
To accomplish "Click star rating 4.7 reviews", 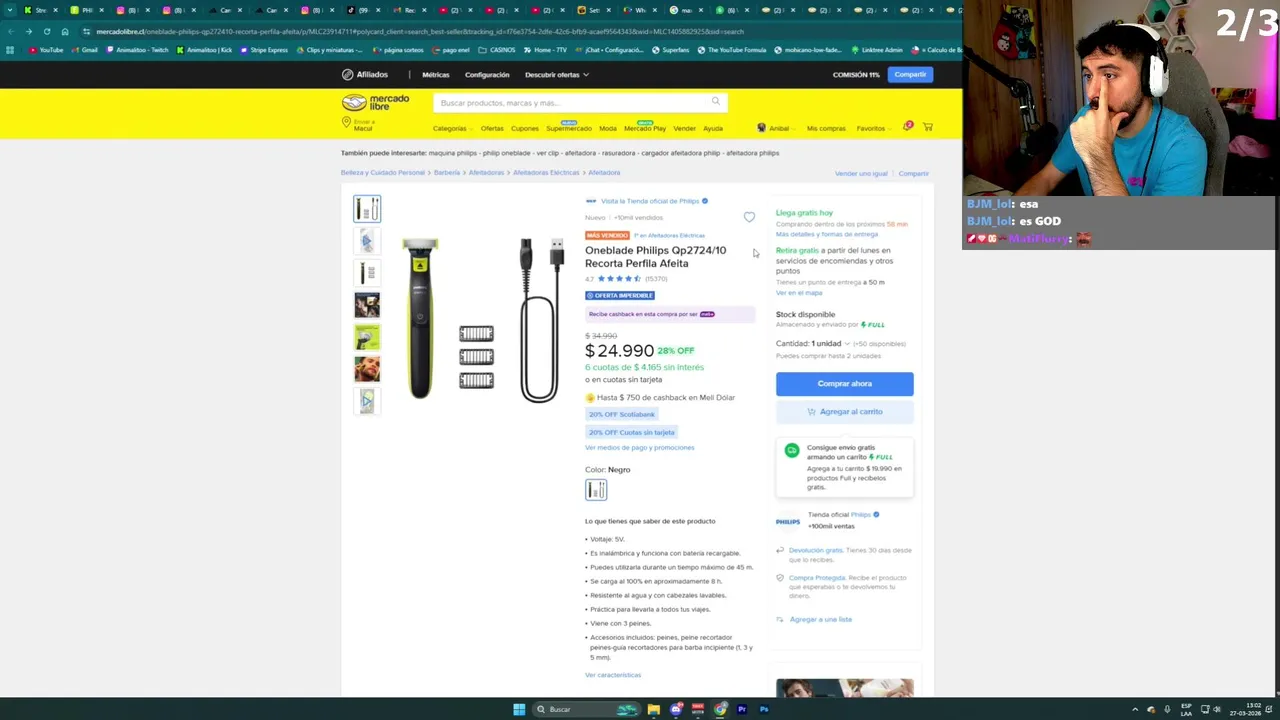I will tap(626, 278).
